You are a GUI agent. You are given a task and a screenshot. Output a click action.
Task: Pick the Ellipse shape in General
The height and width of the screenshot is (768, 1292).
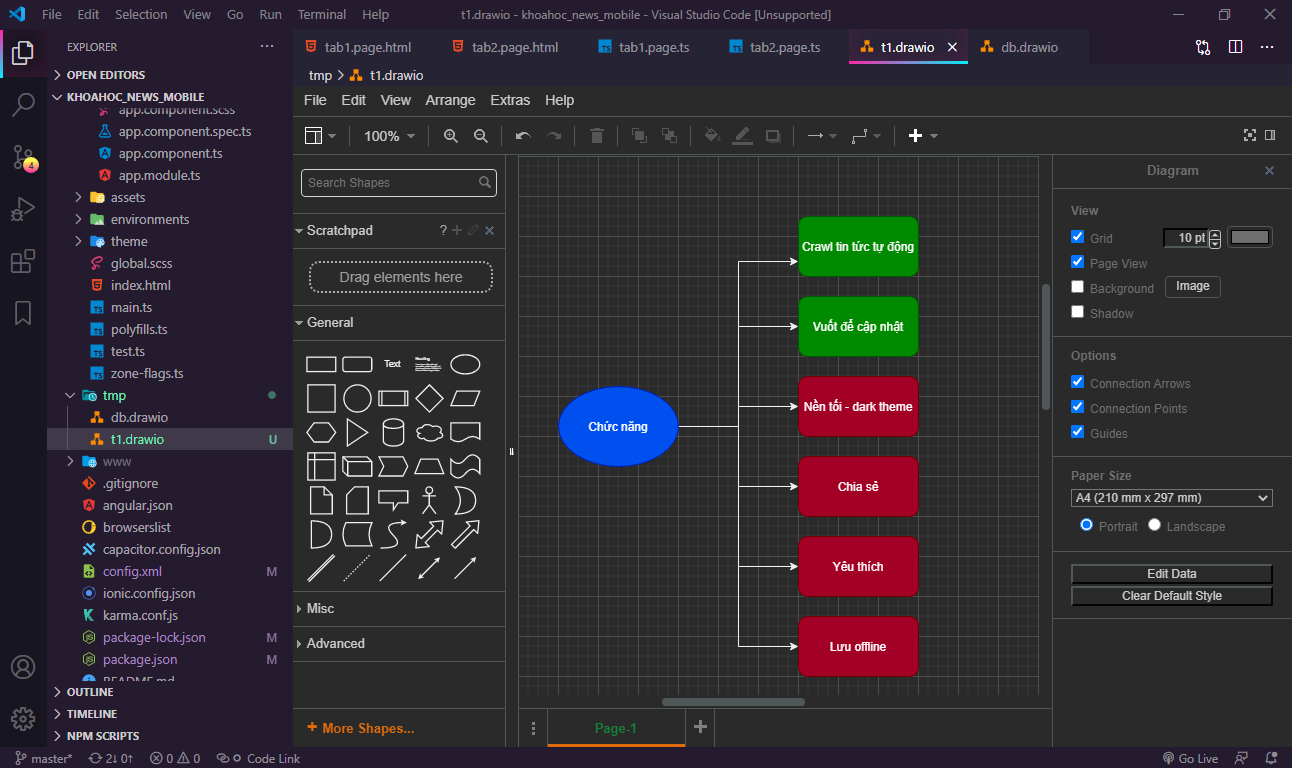[465, 364]
